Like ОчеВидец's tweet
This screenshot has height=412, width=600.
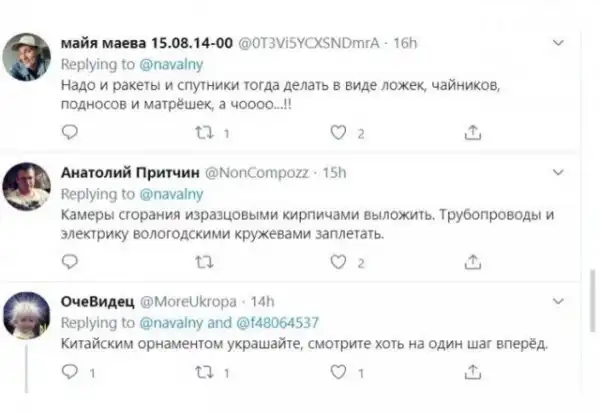click(x=339, y=373)
